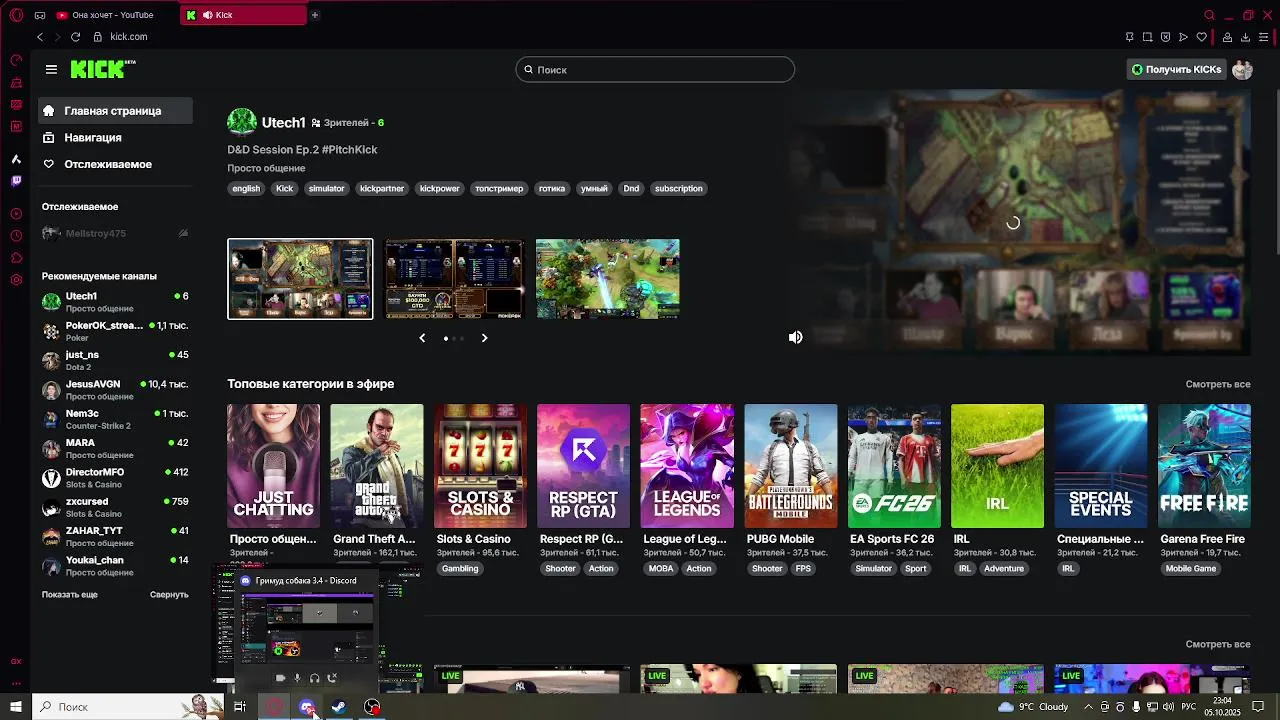Go back in the browser
Image resolution: width=1280 pixels, height=720 pixels.
pyautogui.click(x=40, y=37)
